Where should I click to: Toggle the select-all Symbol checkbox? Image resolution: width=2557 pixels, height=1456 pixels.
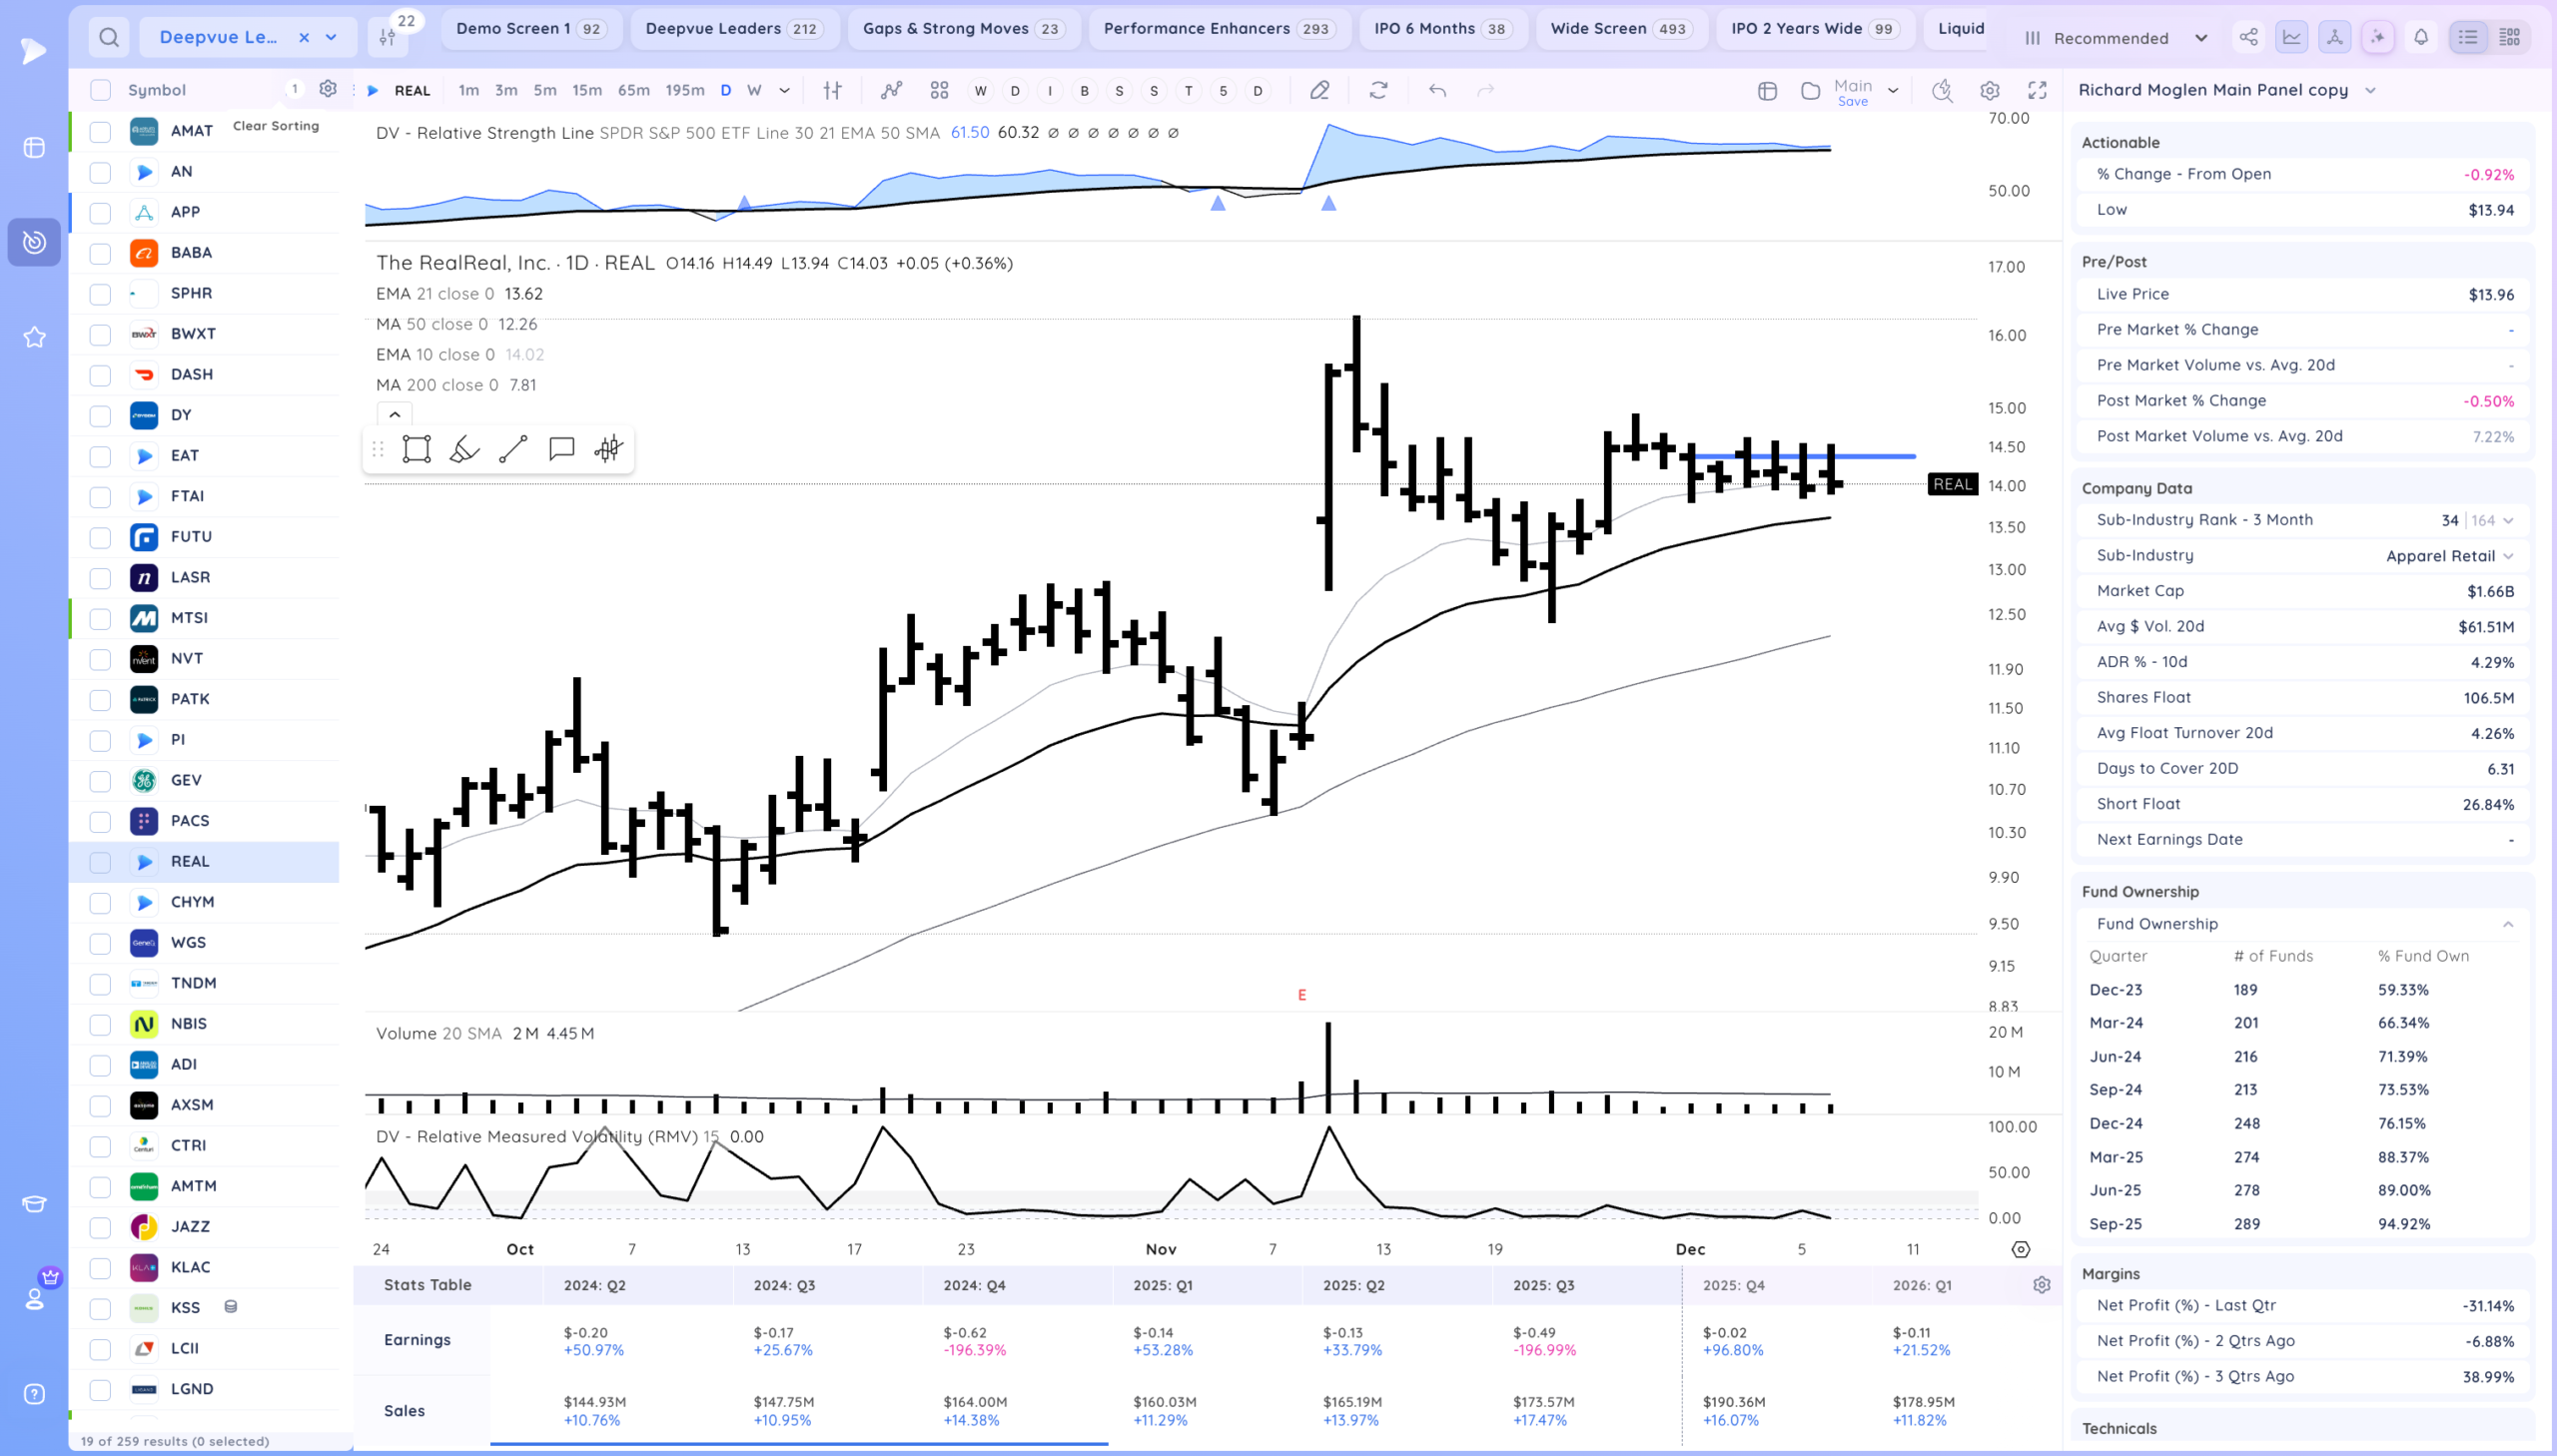tap(100, 90)
